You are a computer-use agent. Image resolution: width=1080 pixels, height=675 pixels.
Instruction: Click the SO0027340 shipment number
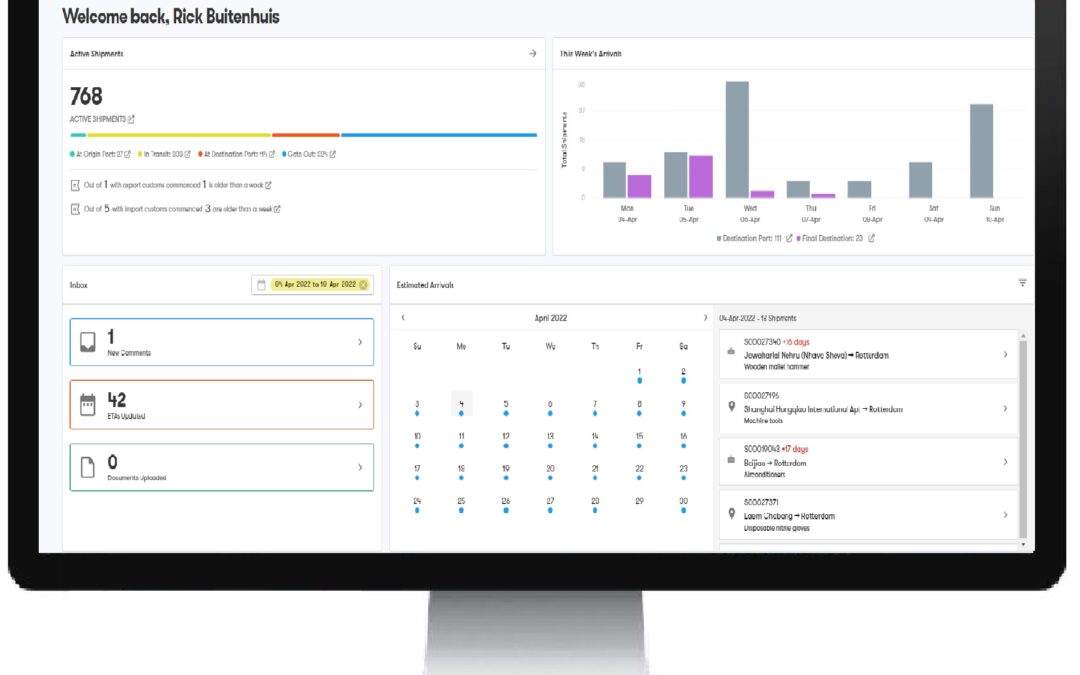[x=762, y=342]
